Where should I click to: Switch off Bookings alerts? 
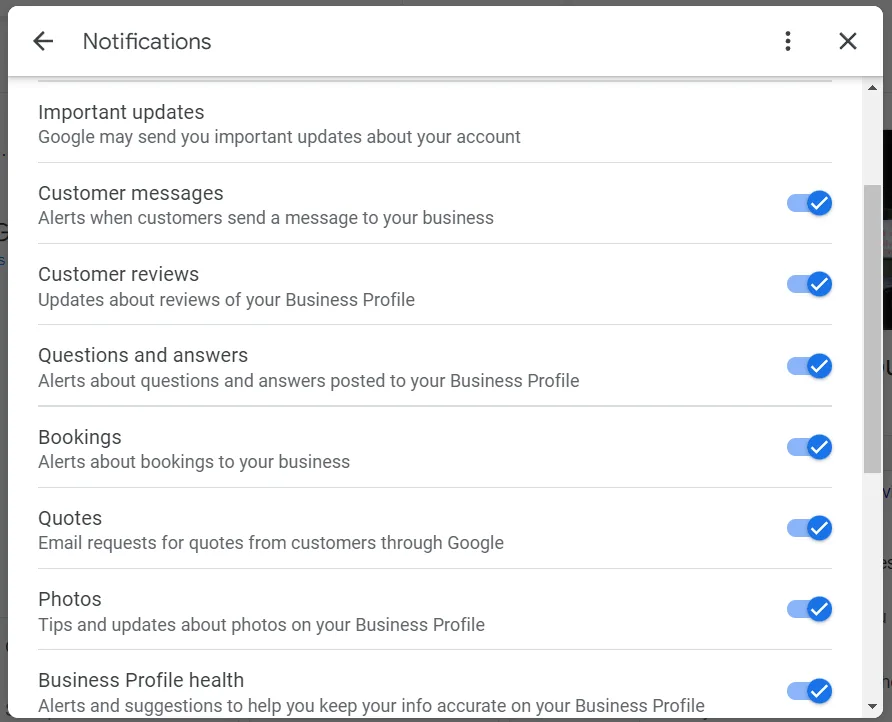point(809,447)
